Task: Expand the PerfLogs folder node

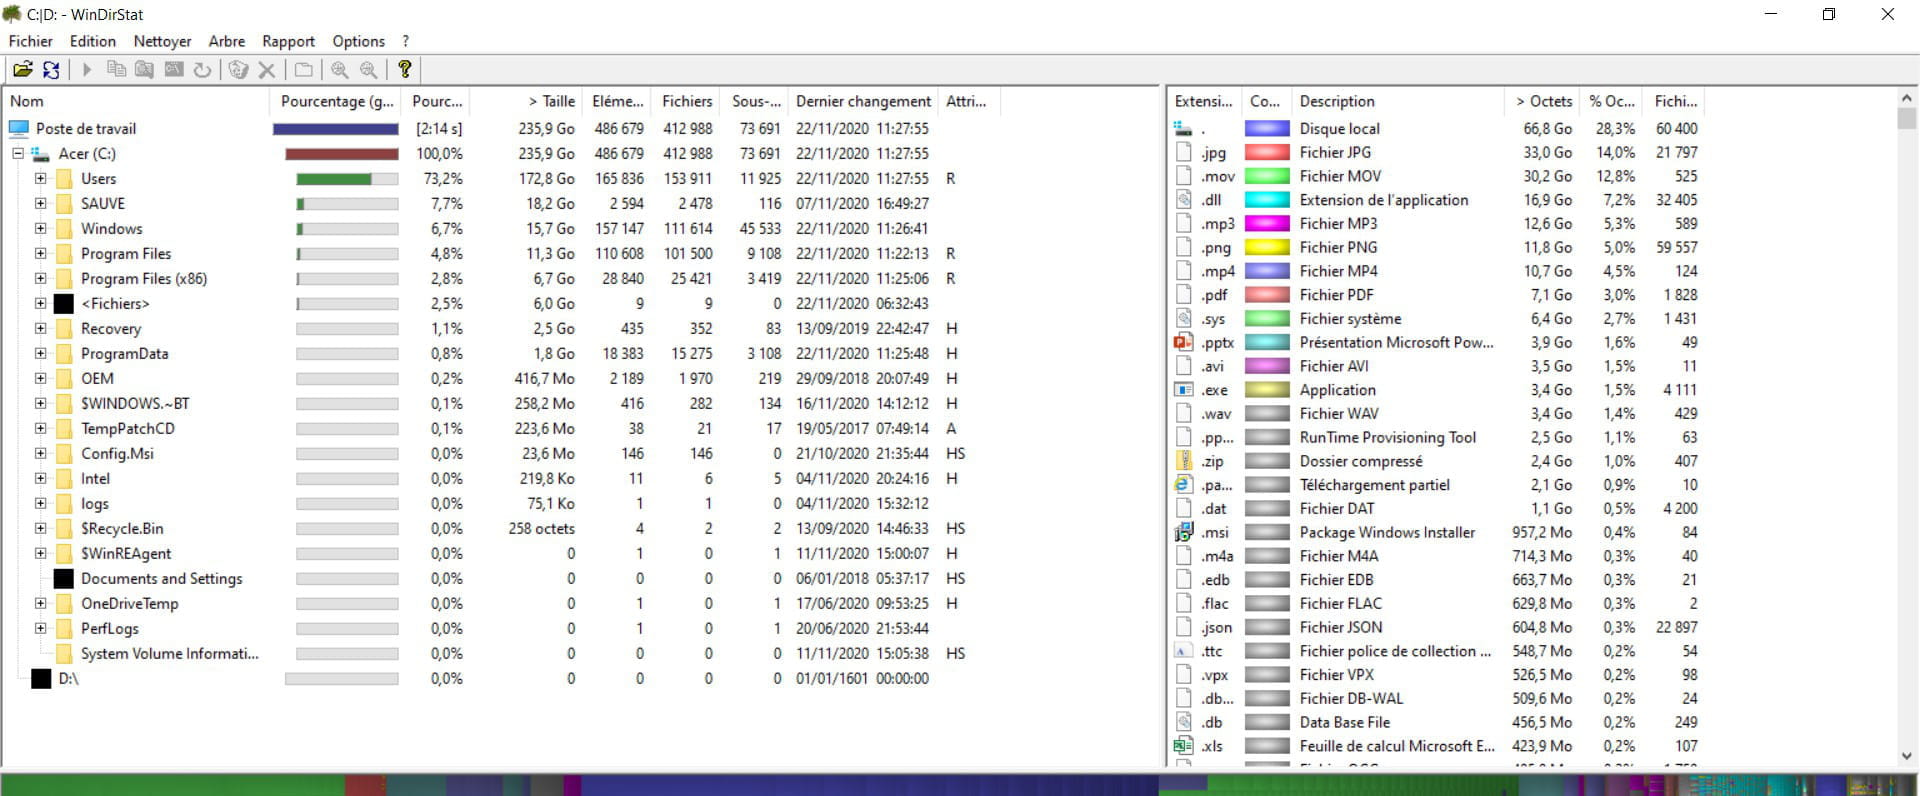Action: pos(40,628)
